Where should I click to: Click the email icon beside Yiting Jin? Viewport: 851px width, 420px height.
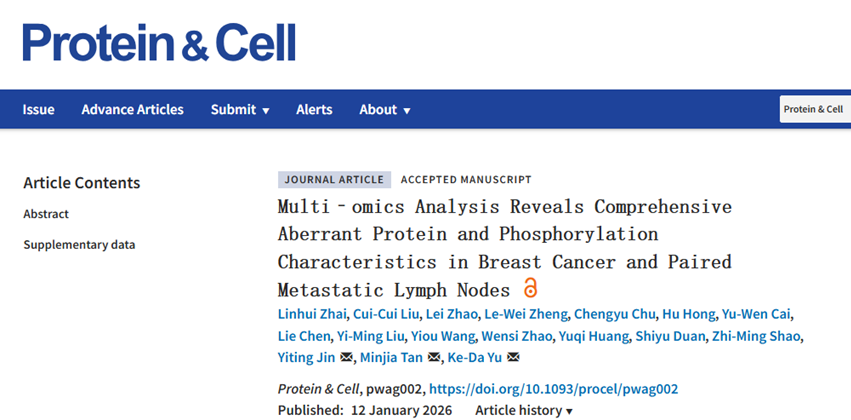(347, 358)
